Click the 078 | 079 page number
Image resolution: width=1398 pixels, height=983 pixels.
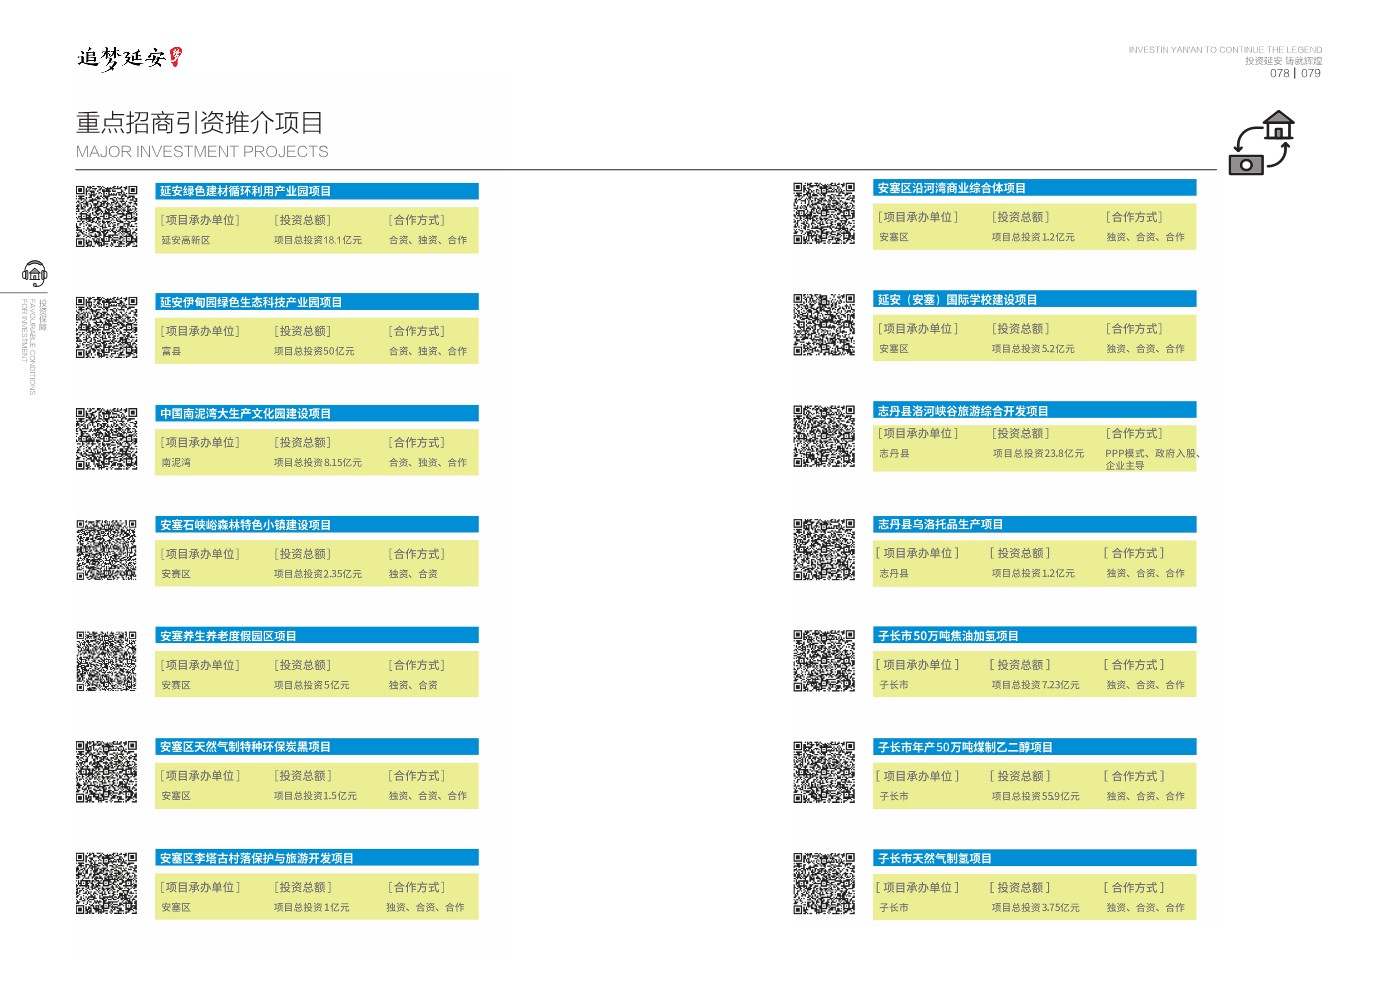[x=1295, y=73]
